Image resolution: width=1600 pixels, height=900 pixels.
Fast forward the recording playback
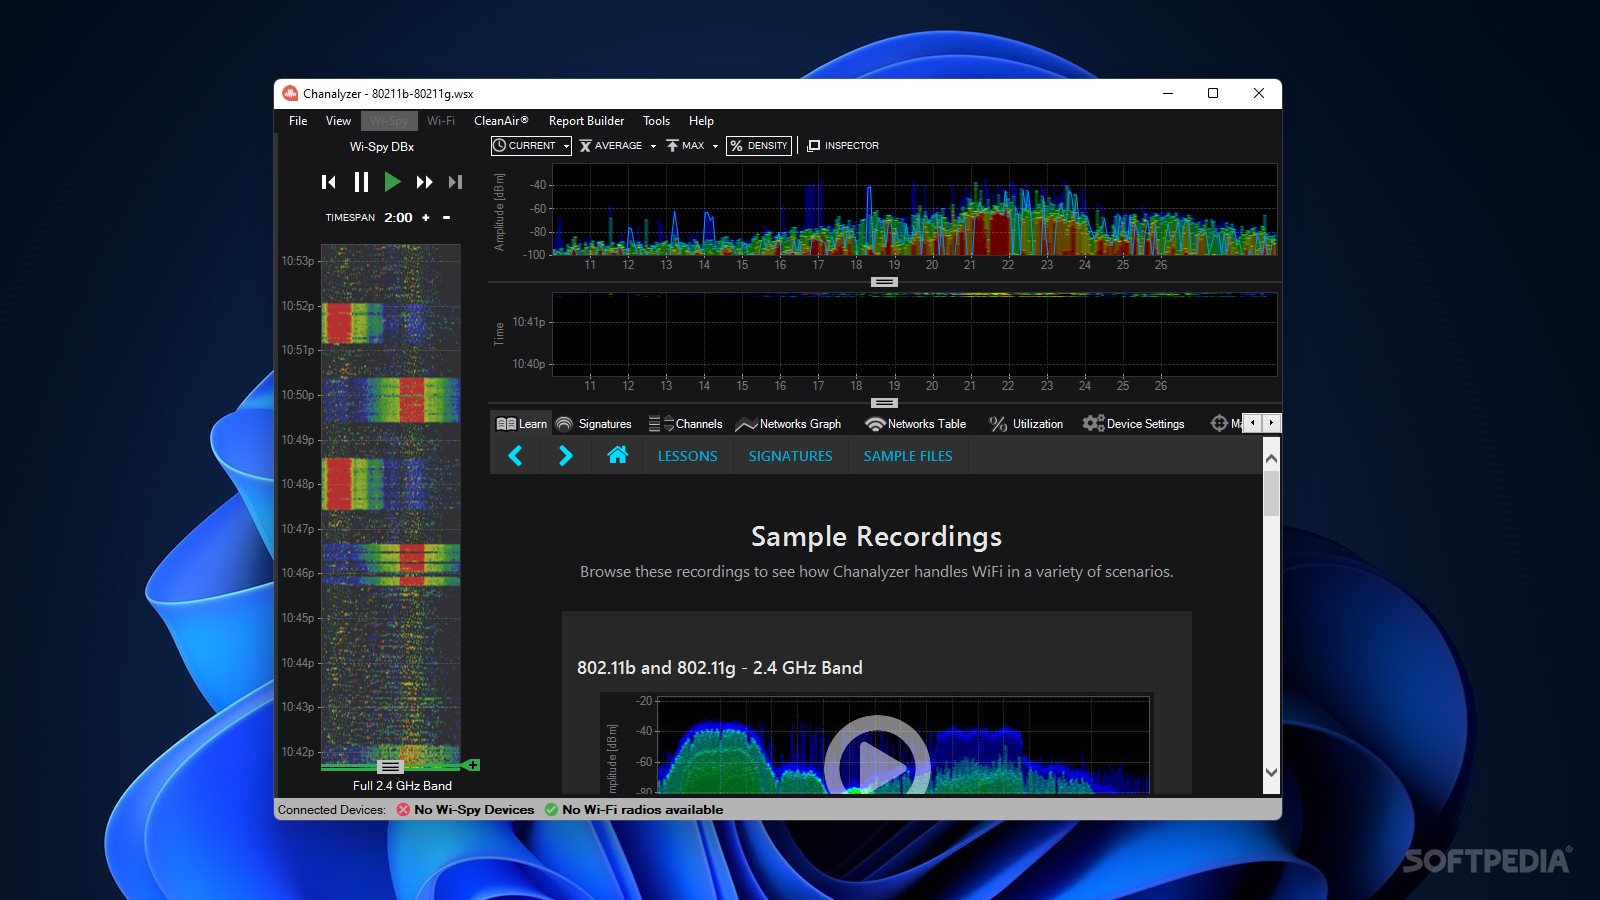(x=424, y=182)
